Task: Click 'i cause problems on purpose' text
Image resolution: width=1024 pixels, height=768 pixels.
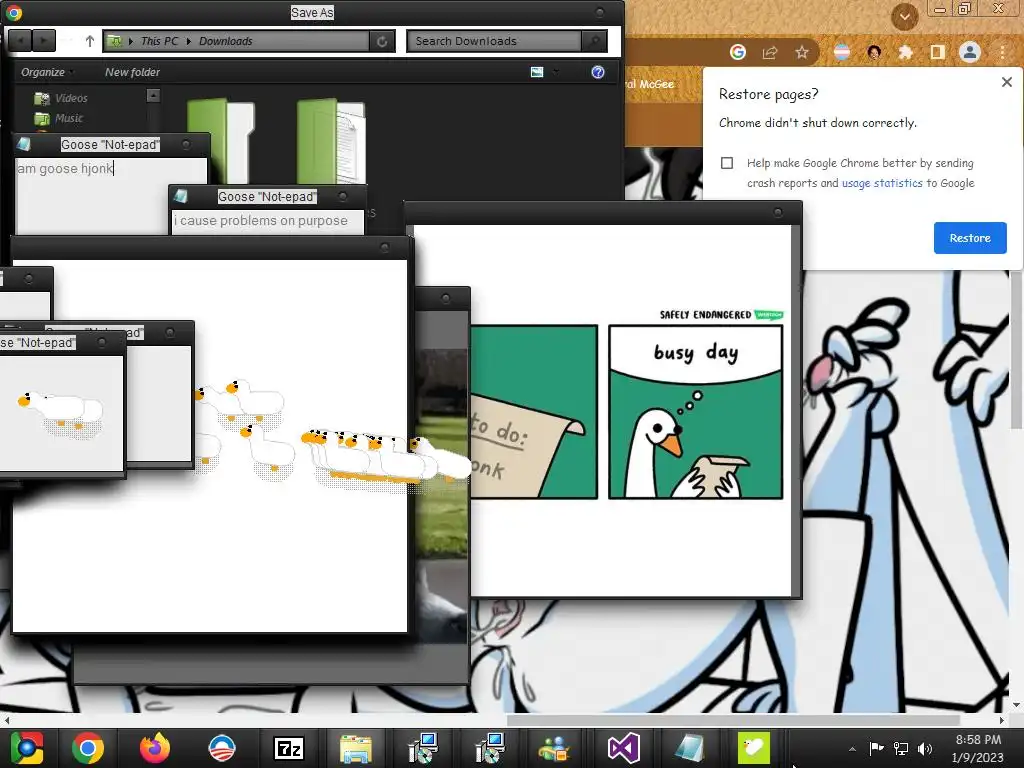Action: click(261, 221)
